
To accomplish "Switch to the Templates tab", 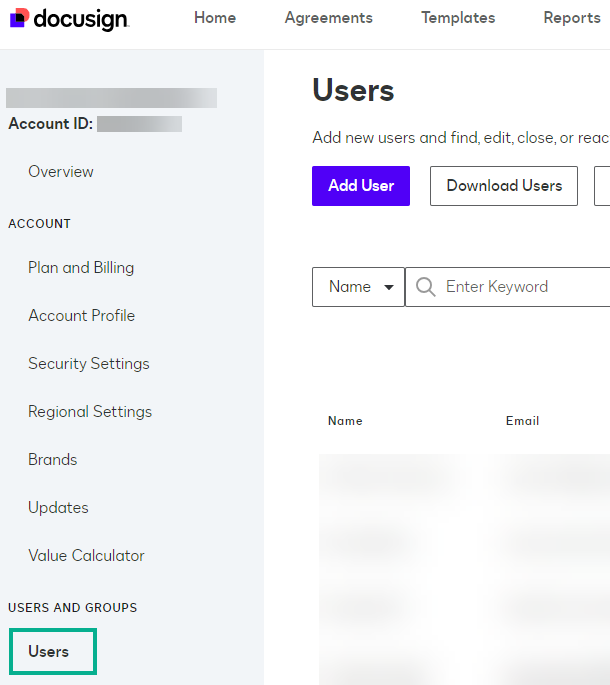I will tap(458, 18).
